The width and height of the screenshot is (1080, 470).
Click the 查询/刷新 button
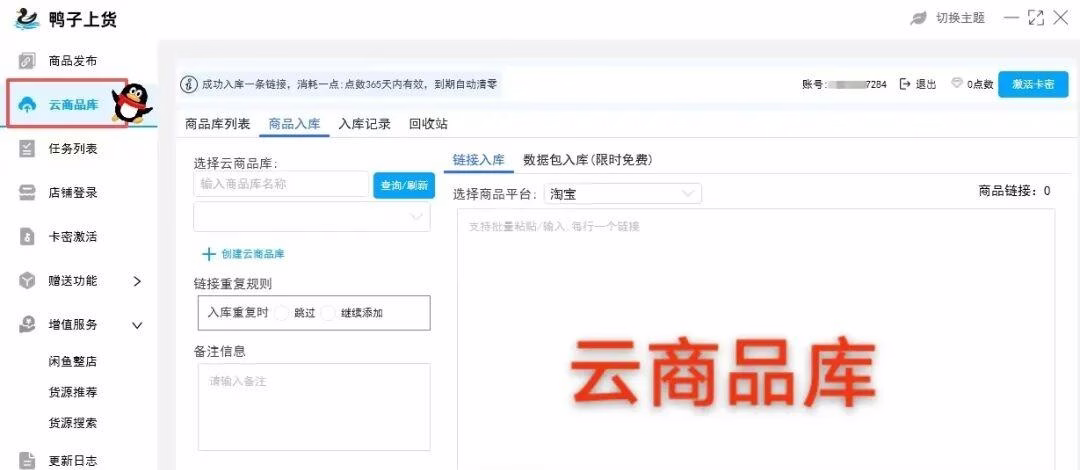point(404,185)
